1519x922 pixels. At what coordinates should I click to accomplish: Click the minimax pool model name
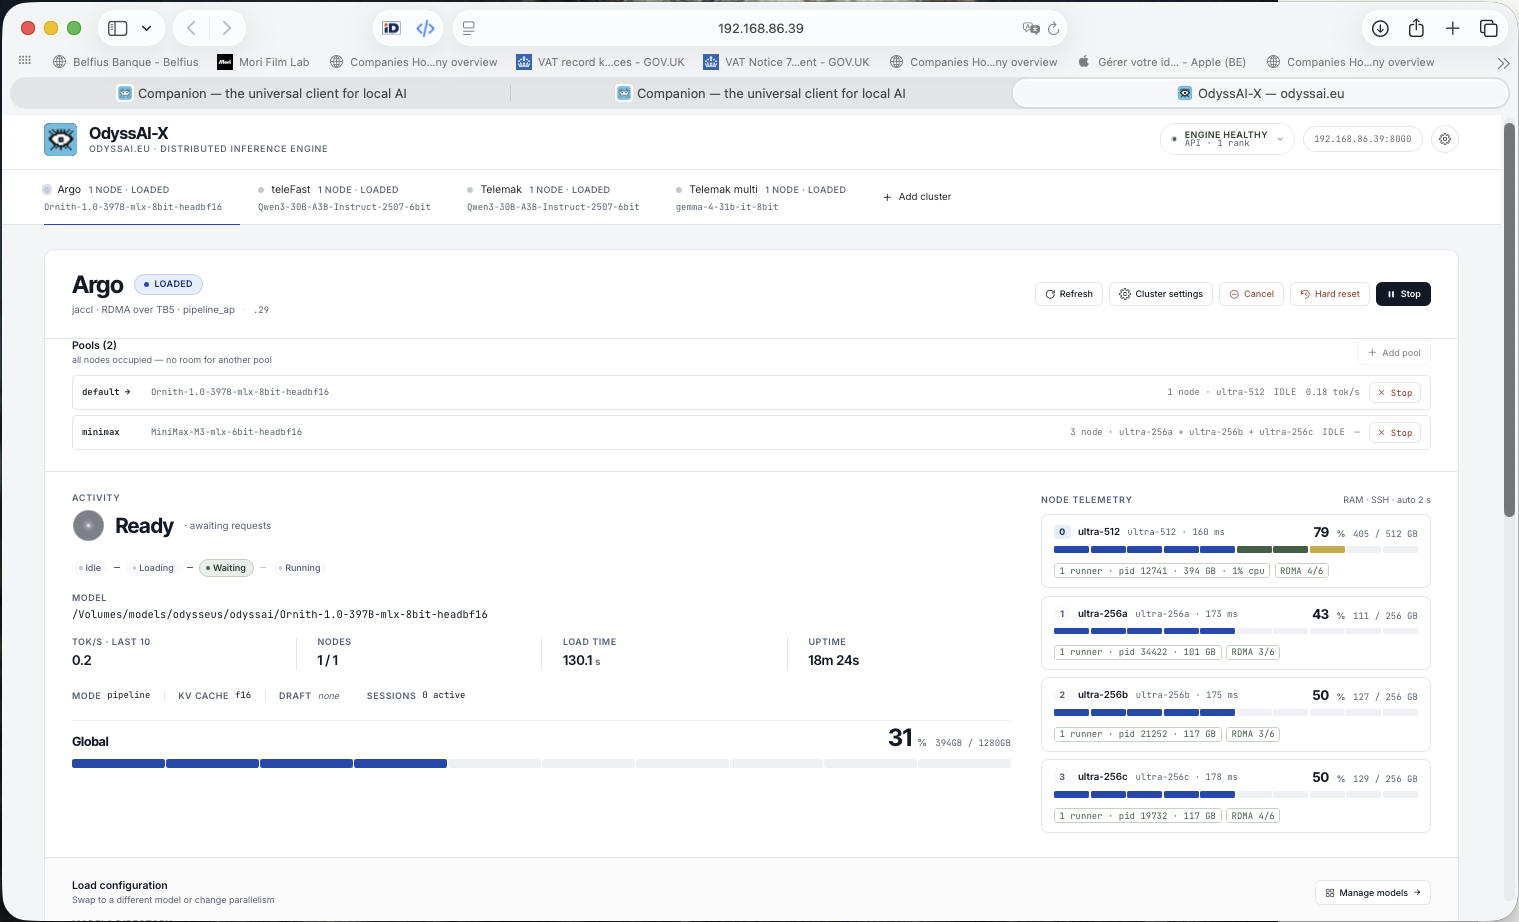coord(226,432)
